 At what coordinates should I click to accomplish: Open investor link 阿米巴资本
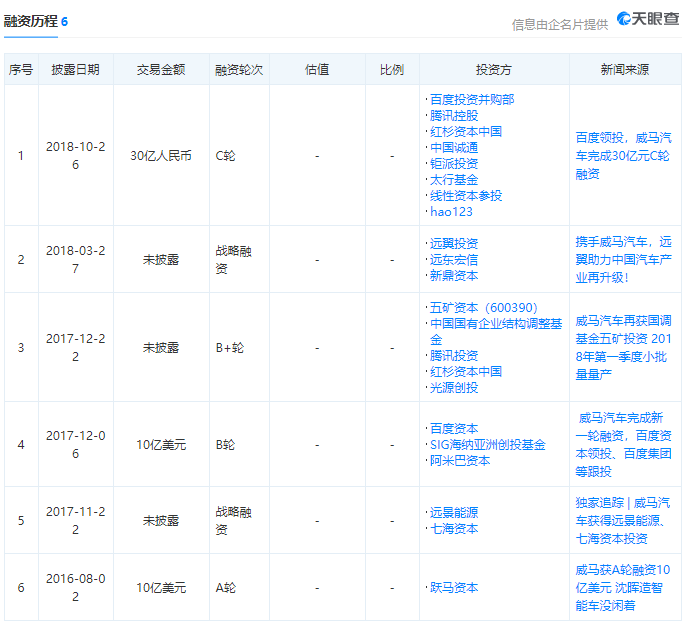[x=460, y=461]
